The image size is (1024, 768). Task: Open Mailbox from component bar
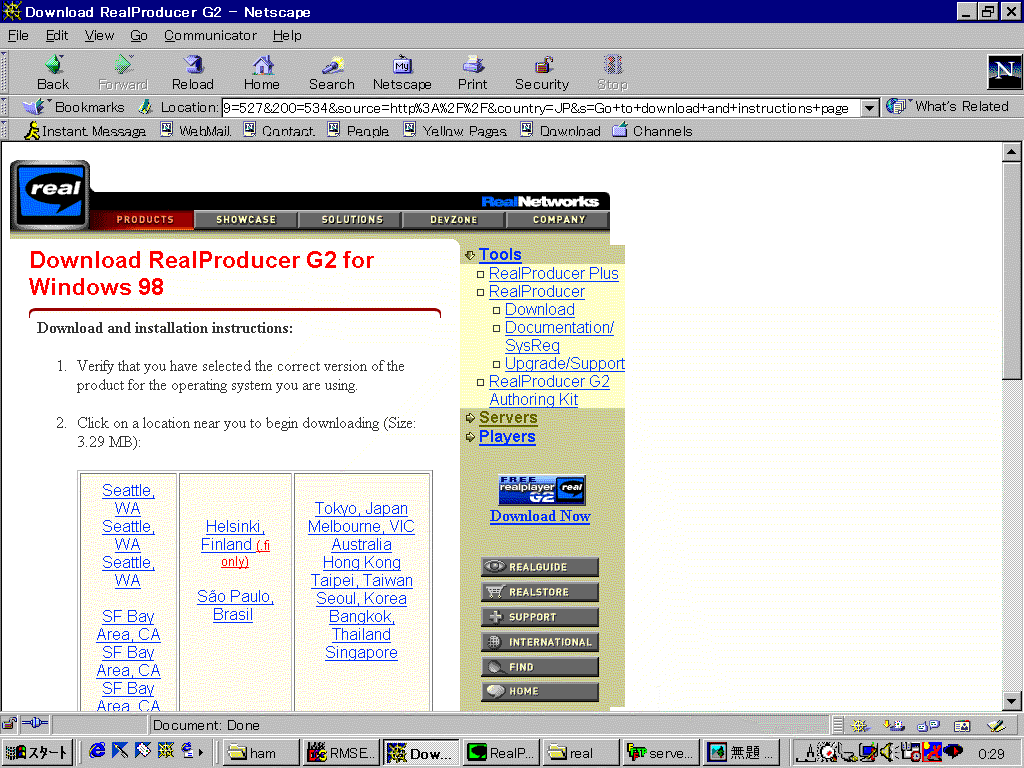(894, 725)
